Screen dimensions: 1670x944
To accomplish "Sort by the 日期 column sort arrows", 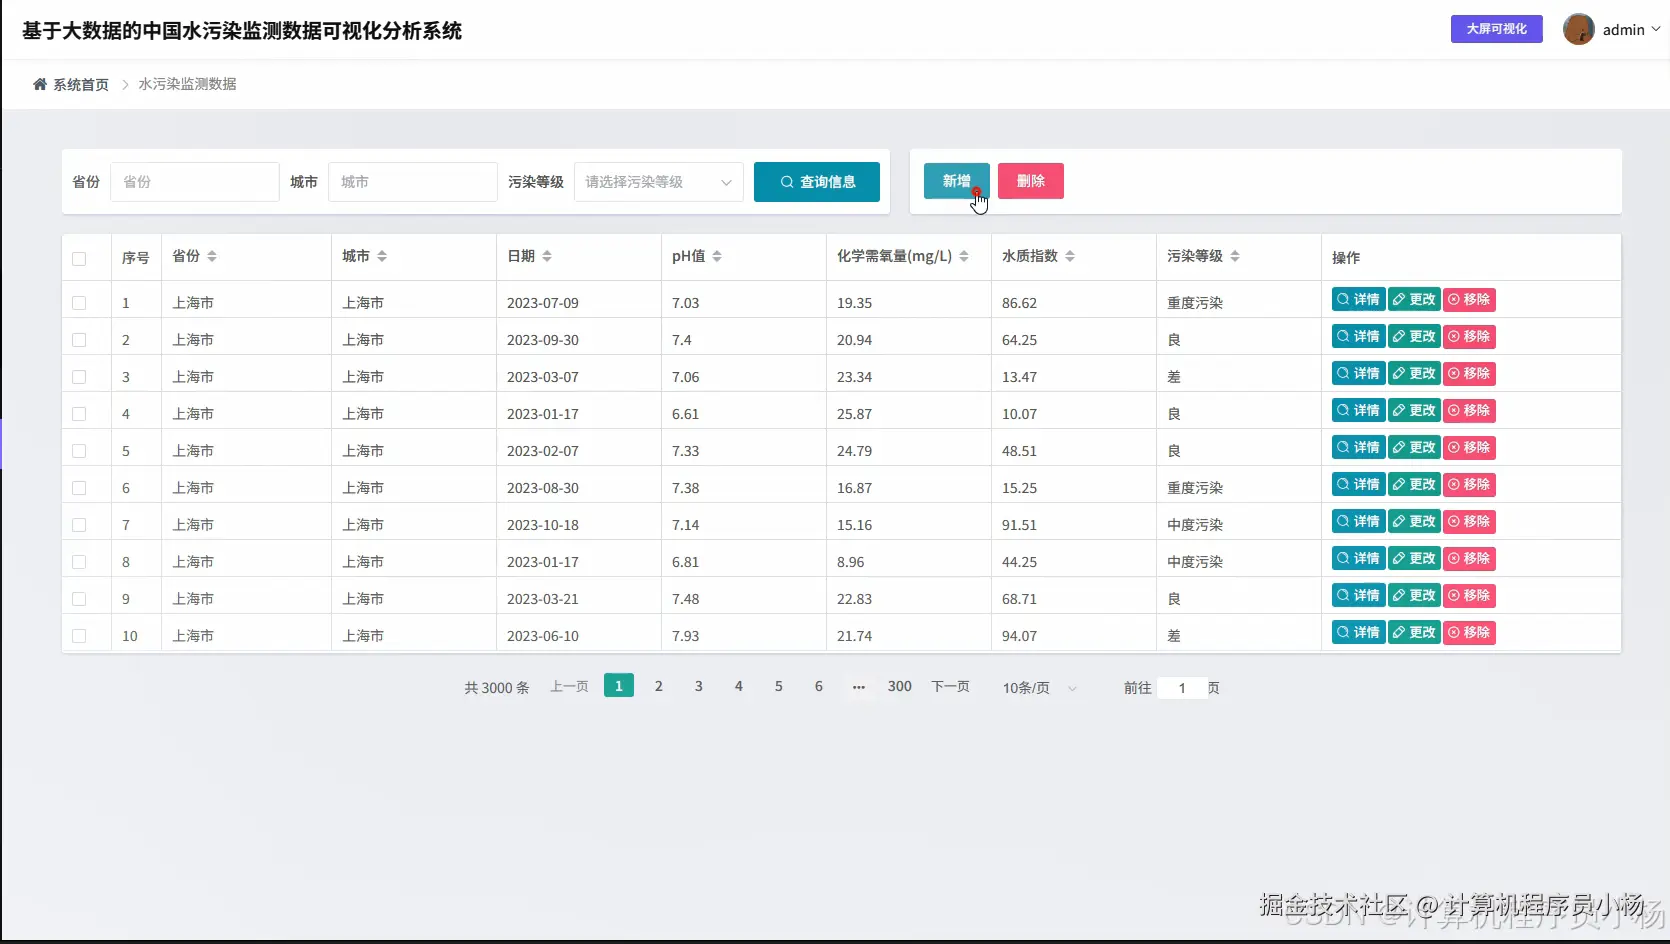I will (x=547, y=257).
